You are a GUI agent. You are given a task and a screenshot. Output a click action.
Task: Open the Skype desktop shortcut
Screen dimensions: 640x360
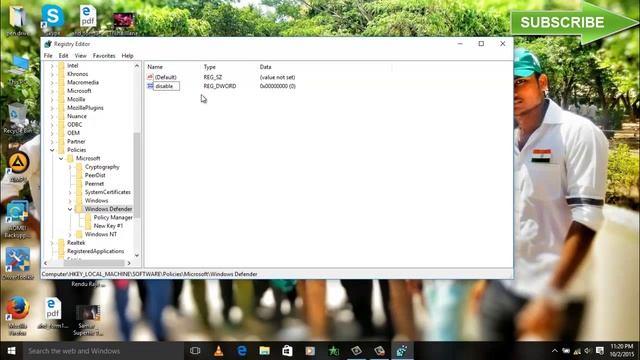coord(52,19)
